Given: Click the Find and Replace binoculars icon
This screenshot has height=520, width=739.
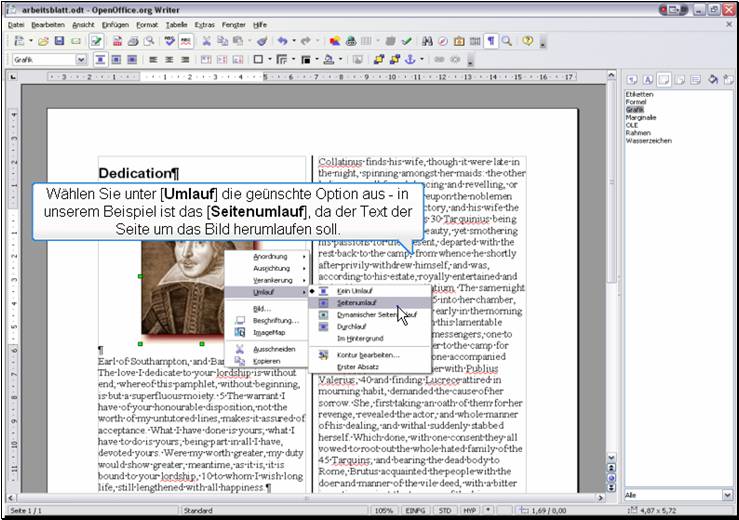Looking at the screenshot, I should coord(427,41).
